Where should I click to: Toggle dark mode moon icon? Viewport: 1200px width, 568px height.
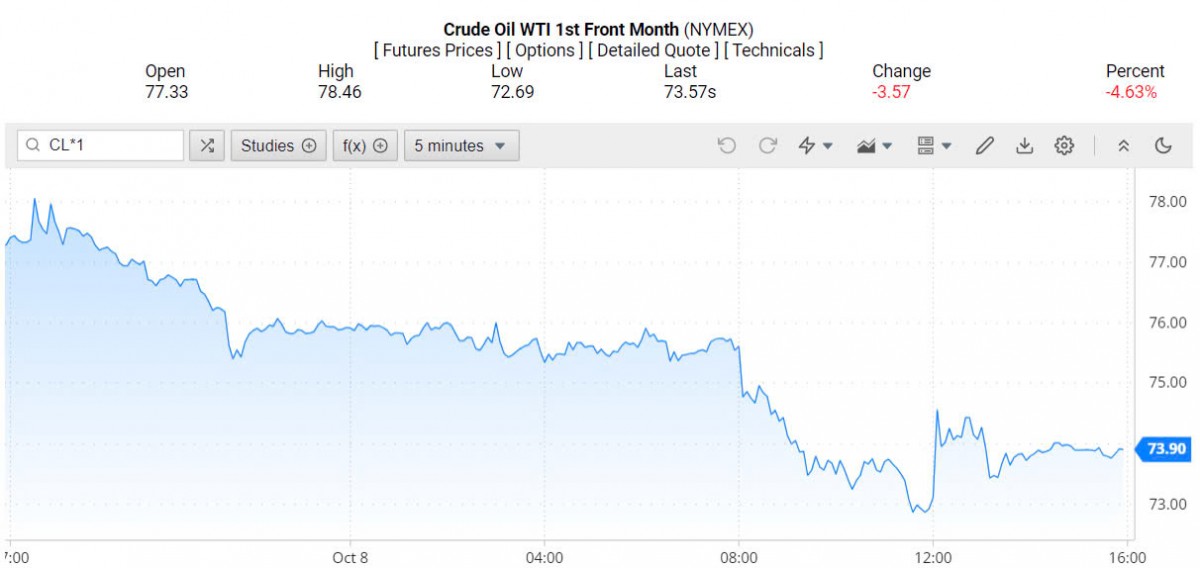tap(1163, 146)
